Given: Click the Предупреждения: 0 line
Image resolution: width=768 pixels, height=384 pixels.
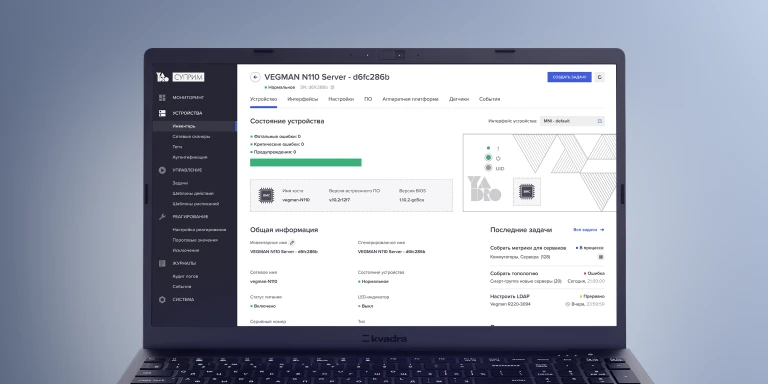Looking at the screenshot, I should pyautogui.click(x=273, y=152).
